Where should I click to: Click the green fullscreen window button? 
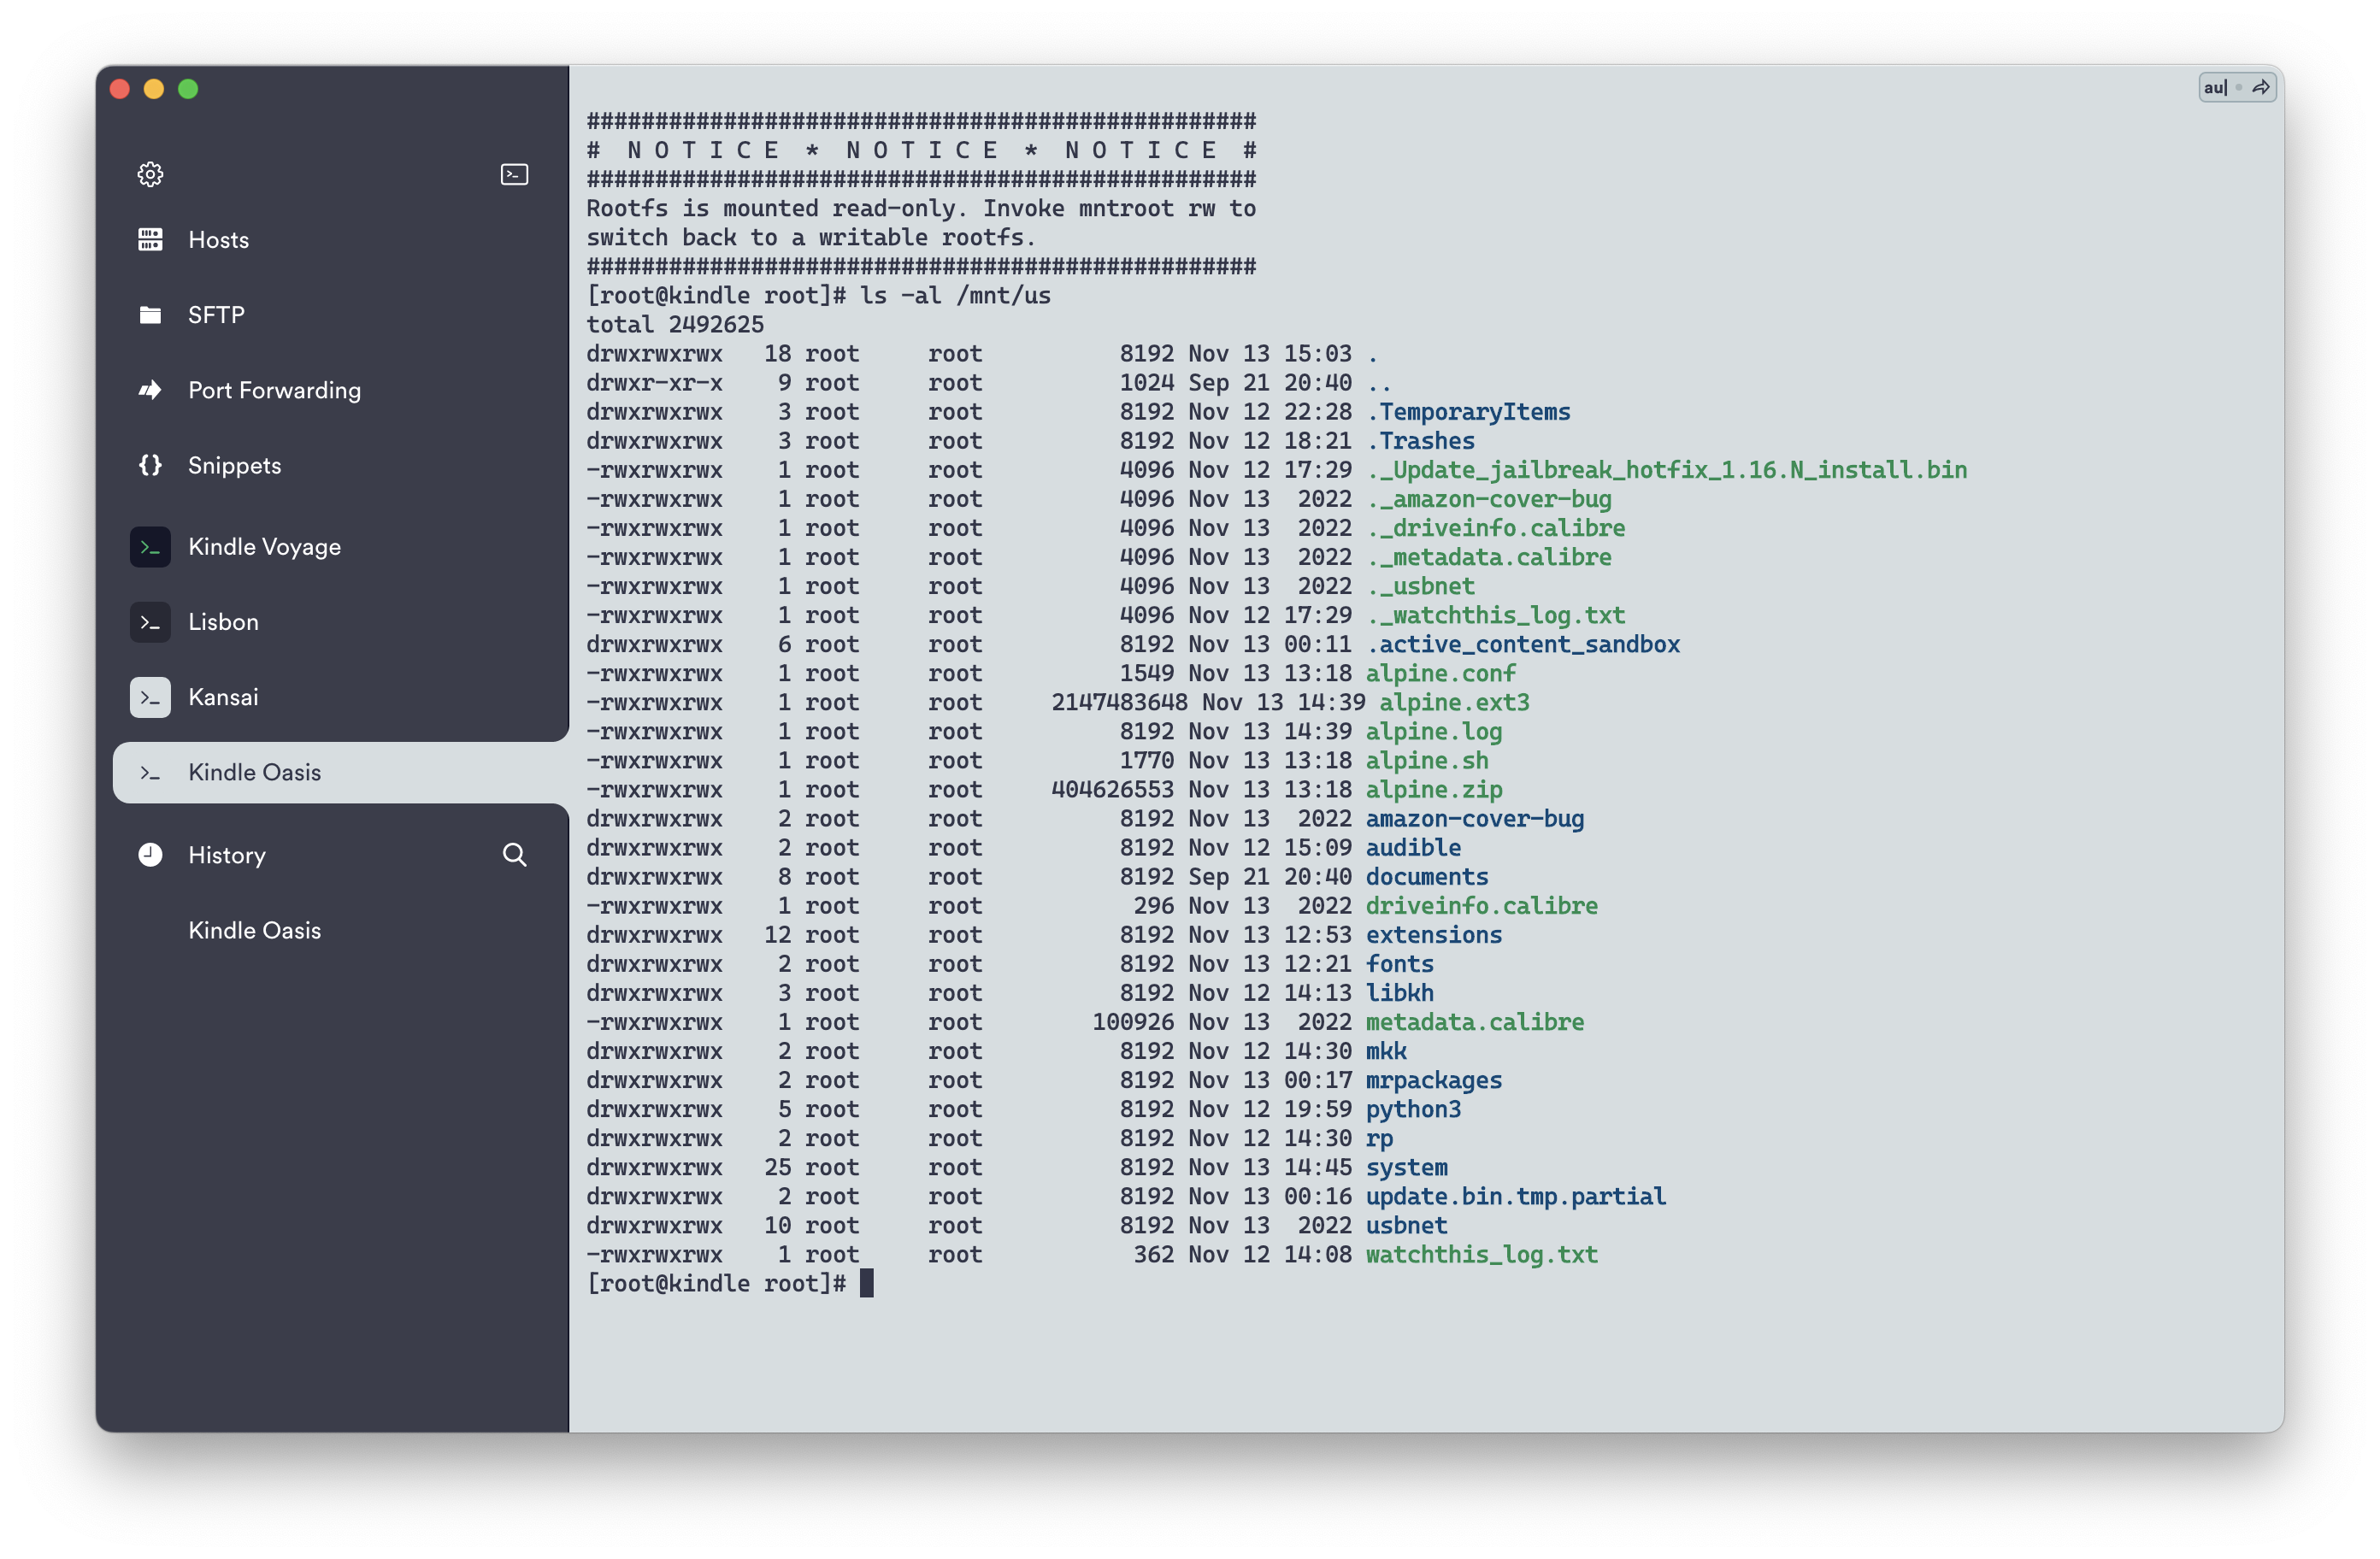pyautogui.click(x=188, y=89)
